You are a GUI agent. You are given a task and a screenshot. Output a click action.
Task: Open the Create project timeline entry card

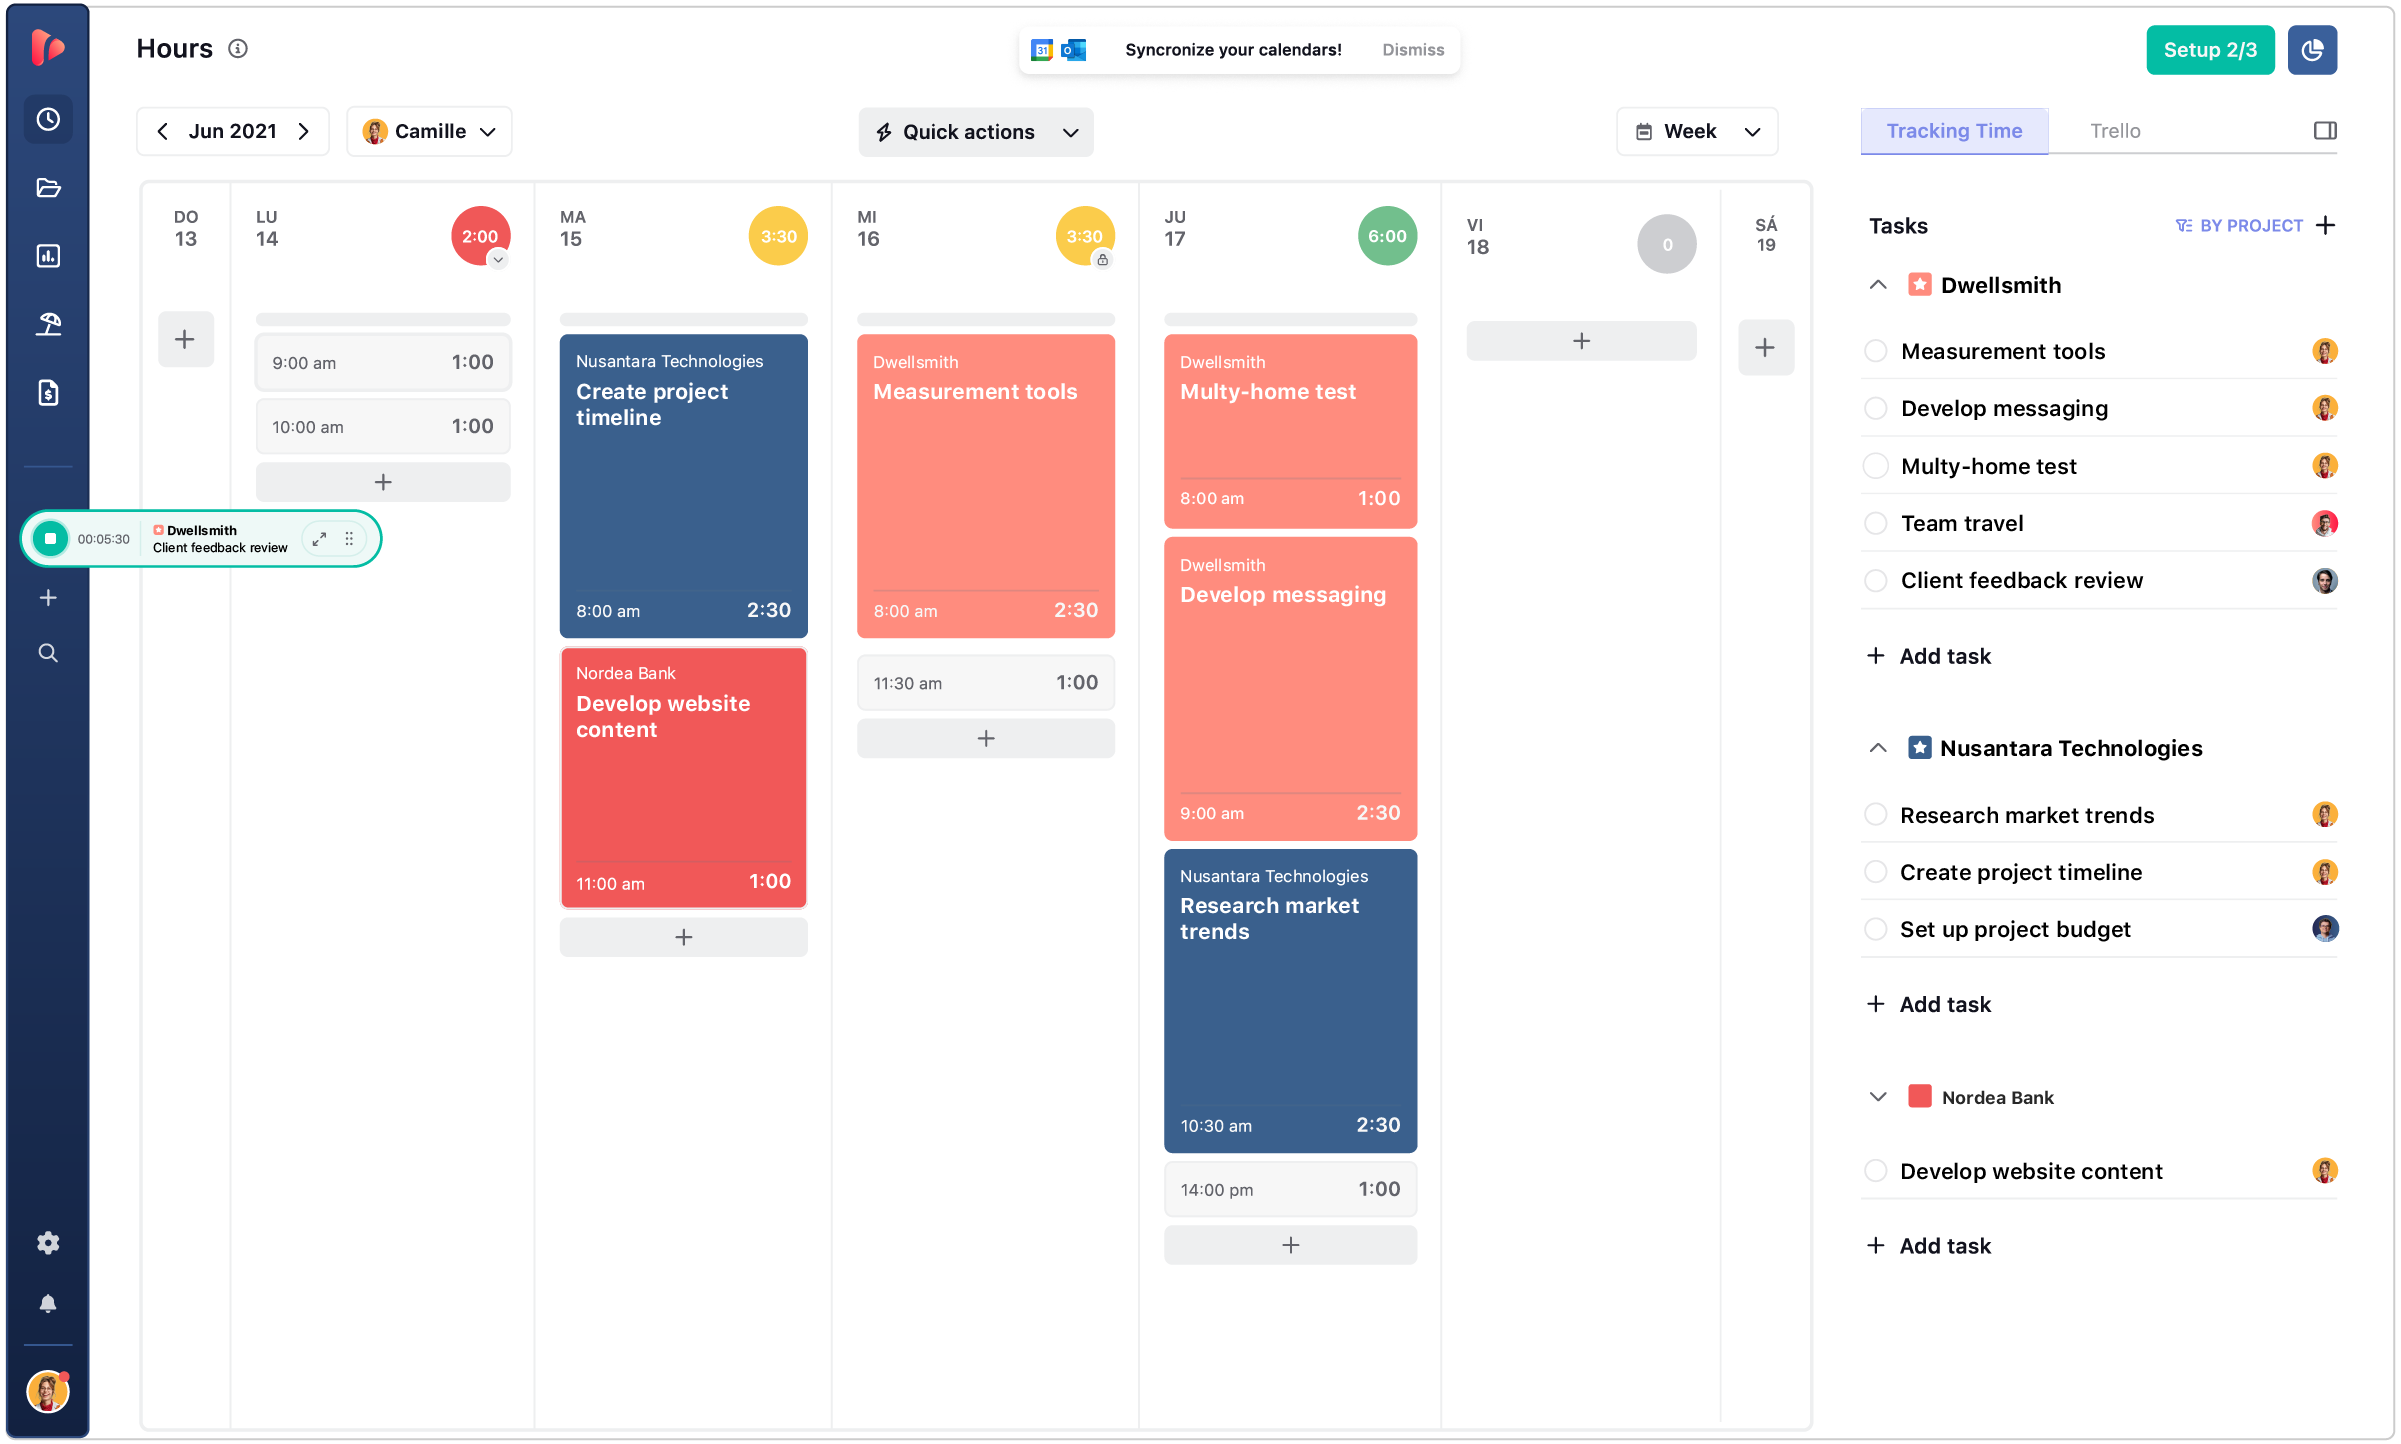point(683,486)
